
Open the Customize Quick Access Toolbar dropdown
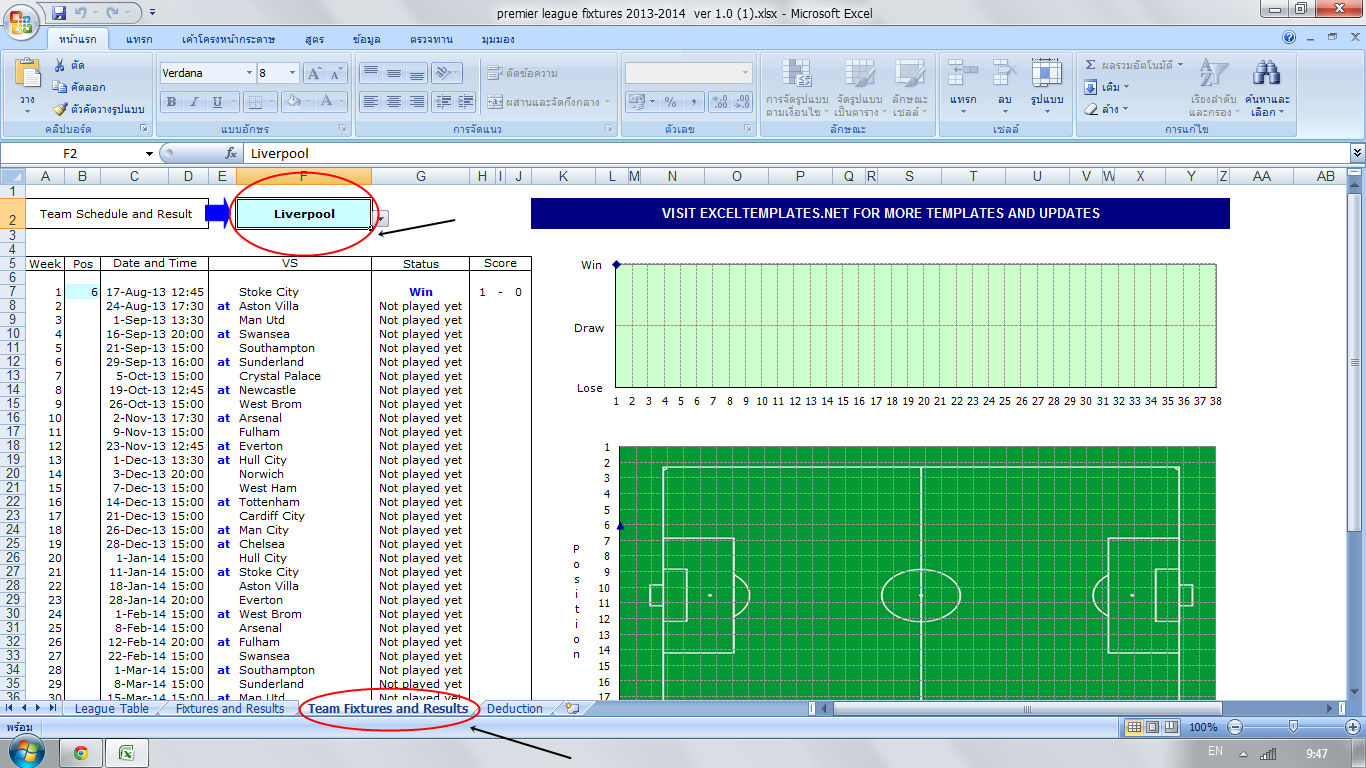(x=152, y=12)
